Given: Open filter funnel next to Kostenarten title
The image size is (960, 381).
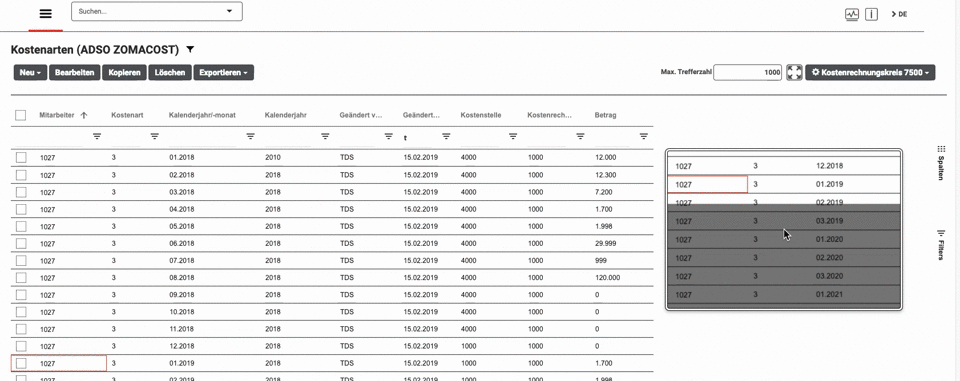Looking at the screenshot, I should pos(190,49).
